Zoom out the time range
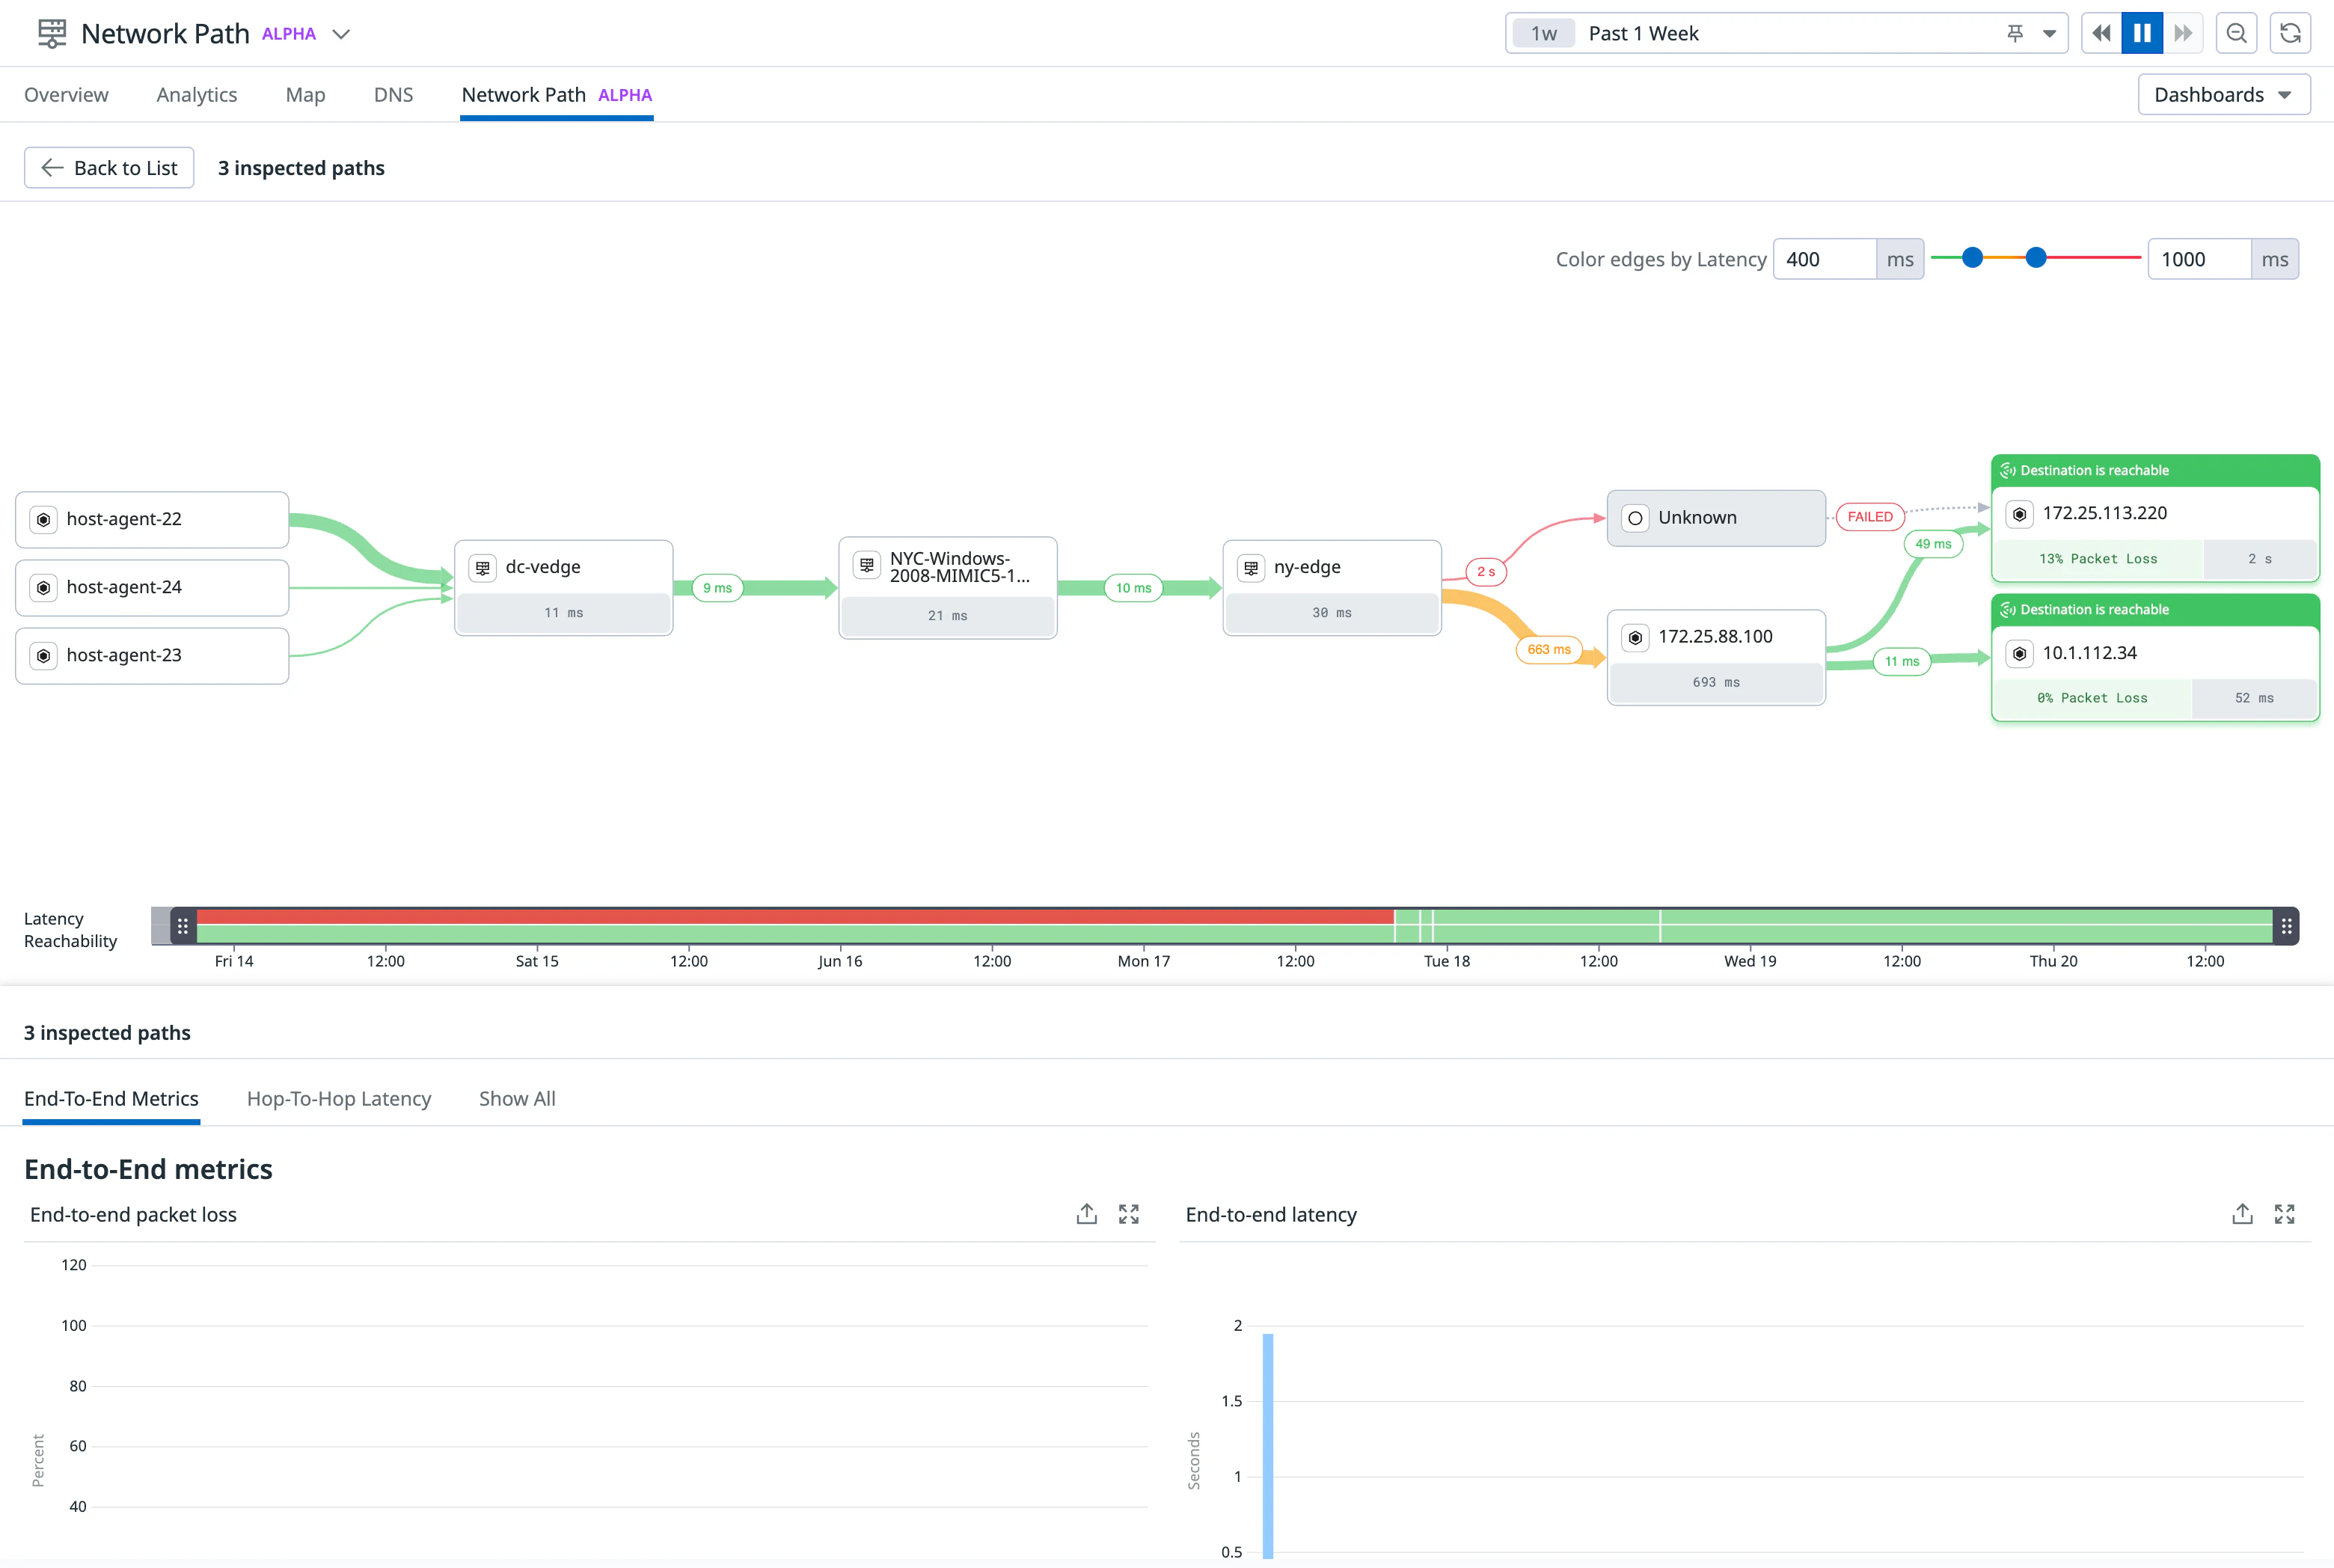Image resolution: width=2334 pixels, height=1568 pixels. (2236, 33)
